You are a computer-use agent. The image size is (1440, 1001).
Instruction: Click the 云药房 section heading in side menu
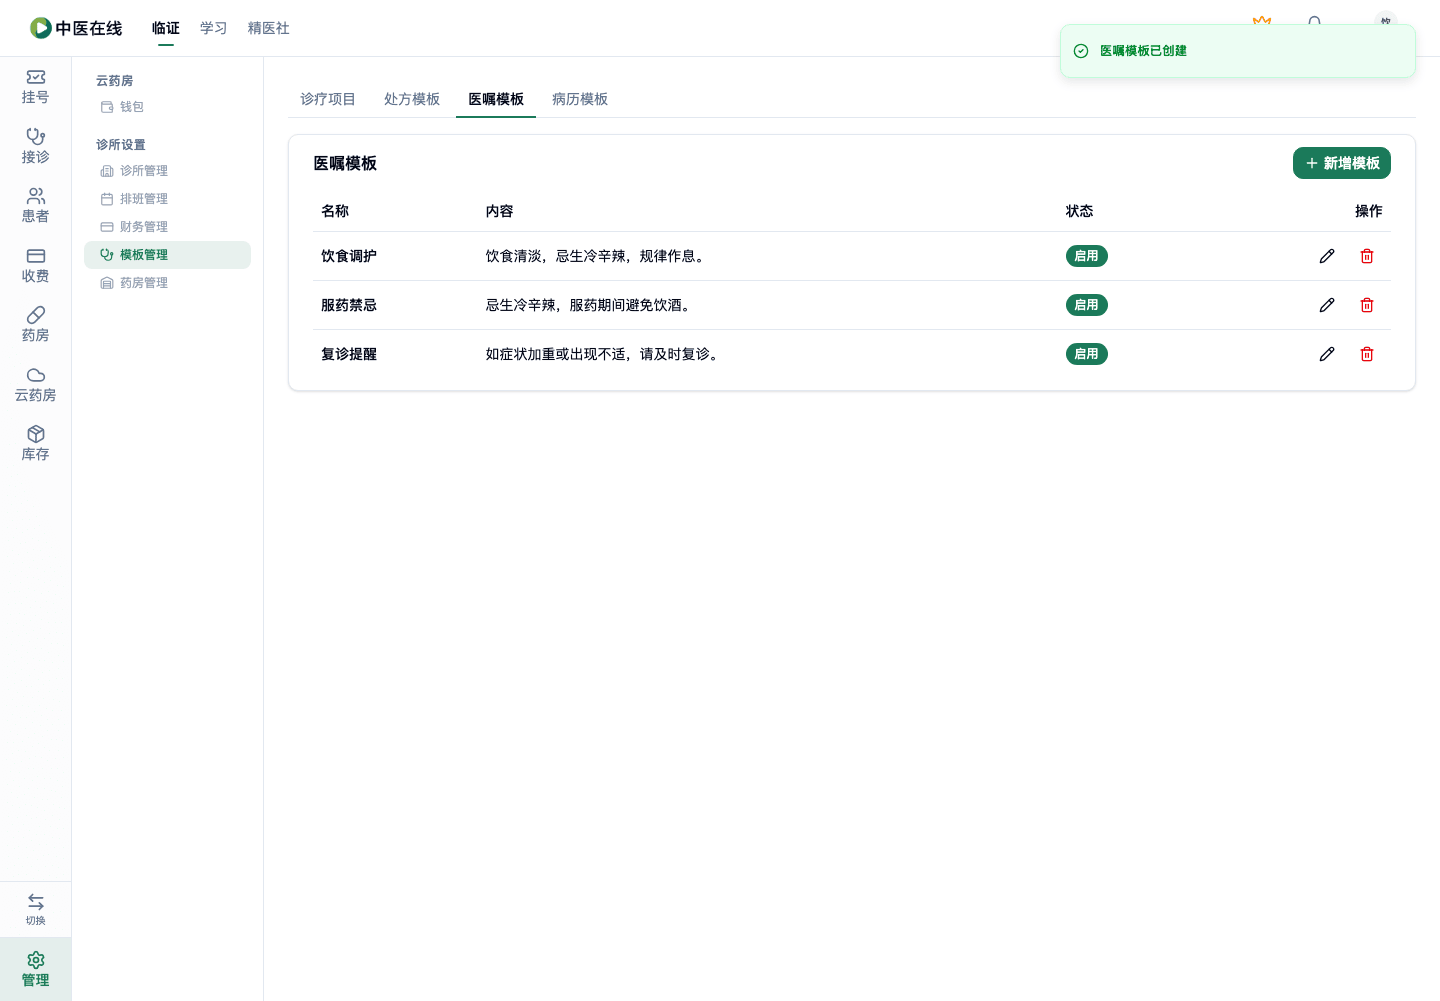point(115,81)
